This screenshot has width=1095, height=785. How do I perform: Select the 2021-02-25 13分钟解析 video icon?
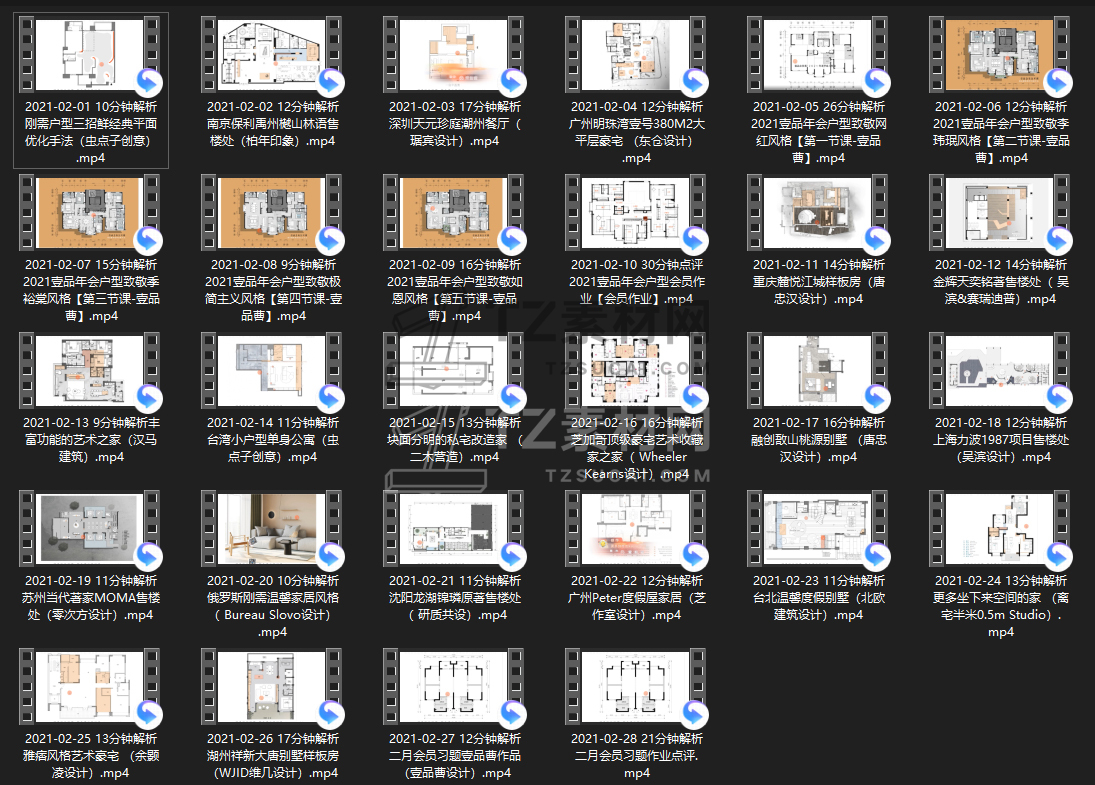[90, 686]
